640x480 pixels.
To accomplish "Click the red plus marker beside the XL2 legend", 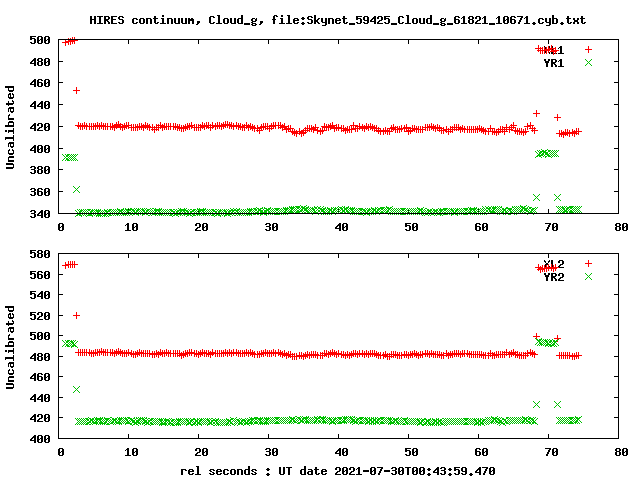I will pyautogui.click(x=588, y=263).
